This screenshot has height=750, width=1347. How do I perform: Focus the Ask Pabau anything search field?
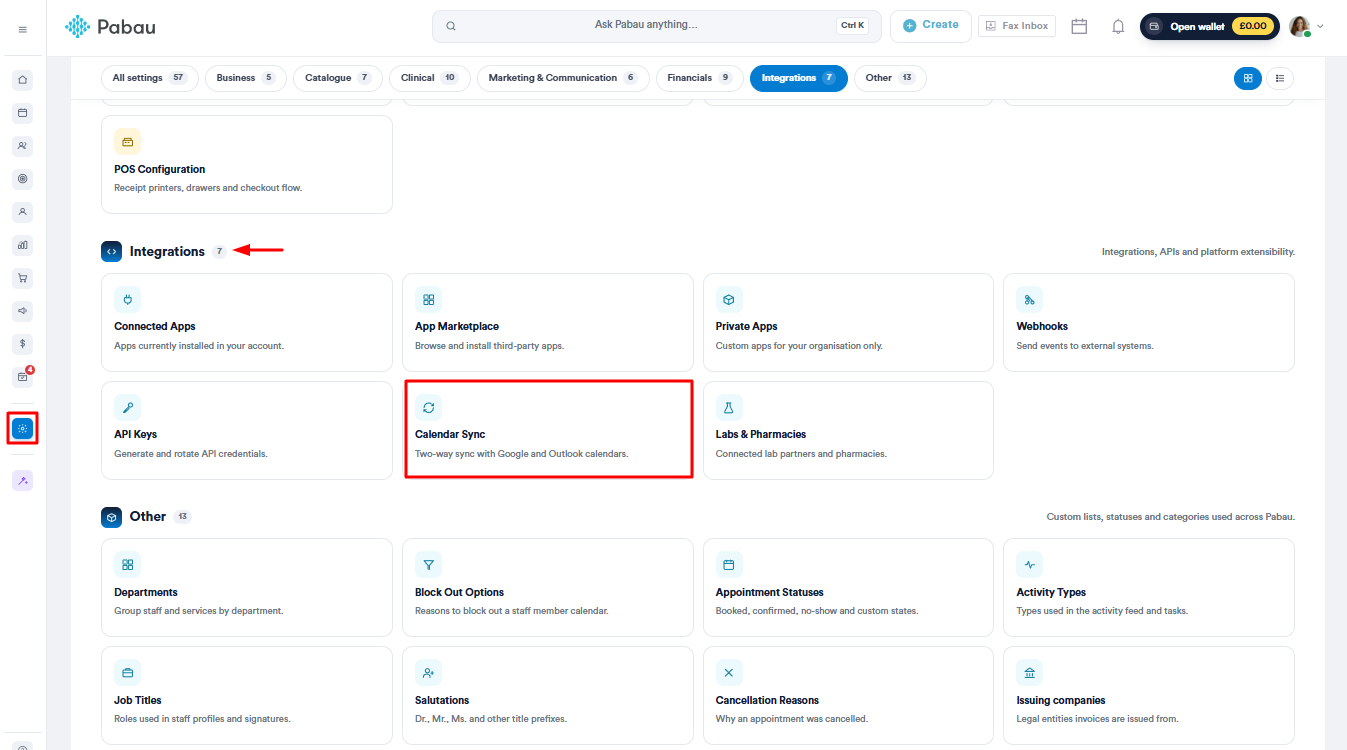tap(657, 26)
